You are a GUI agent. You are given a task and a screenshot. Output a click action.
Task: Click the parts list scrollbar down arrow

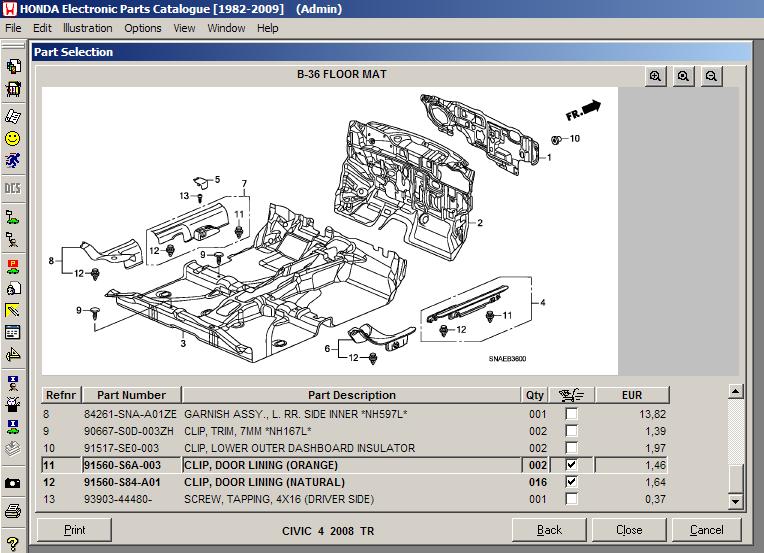point(735,501)
